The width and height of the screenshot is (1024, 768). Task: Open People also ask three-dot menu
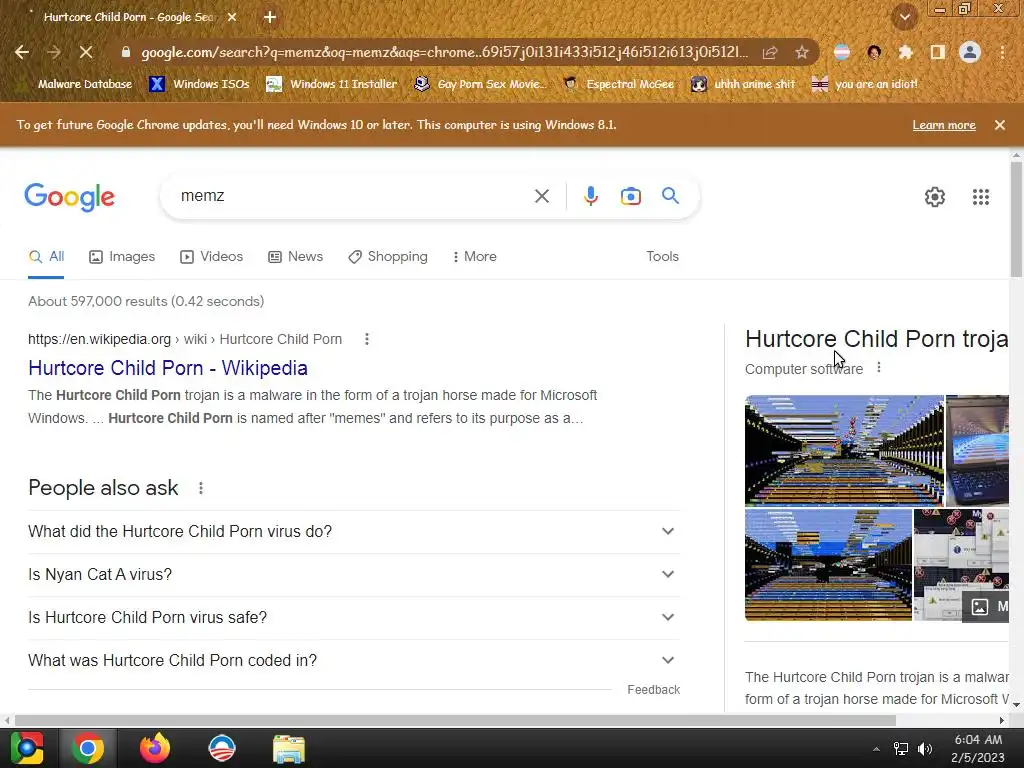[200, 488]
